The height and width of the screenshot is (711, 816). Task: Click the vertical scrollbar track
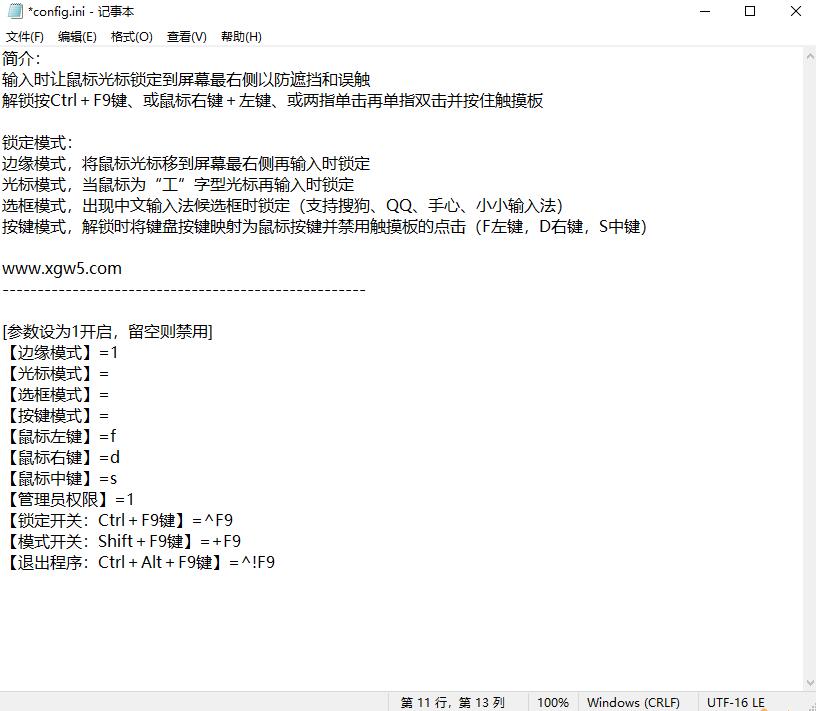tap(809, 370)
